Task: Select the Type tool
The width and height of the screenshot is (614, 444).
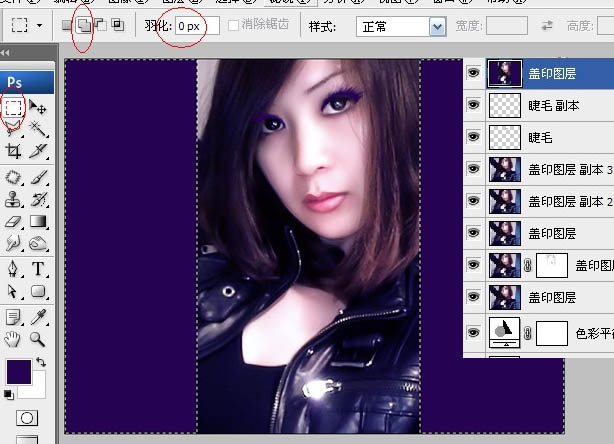Action: (x=38, y=269)
